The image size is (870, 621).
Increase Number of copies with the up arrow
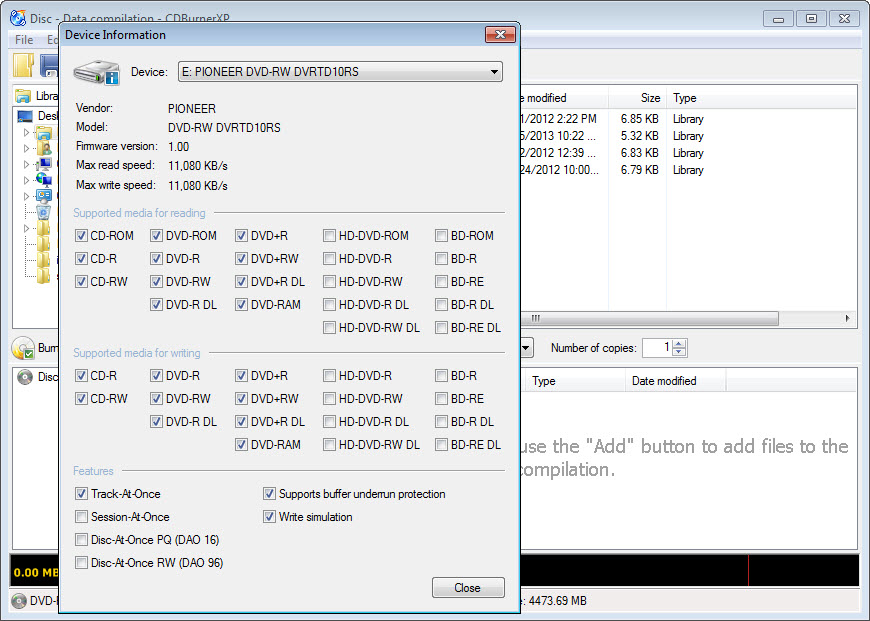679,344
